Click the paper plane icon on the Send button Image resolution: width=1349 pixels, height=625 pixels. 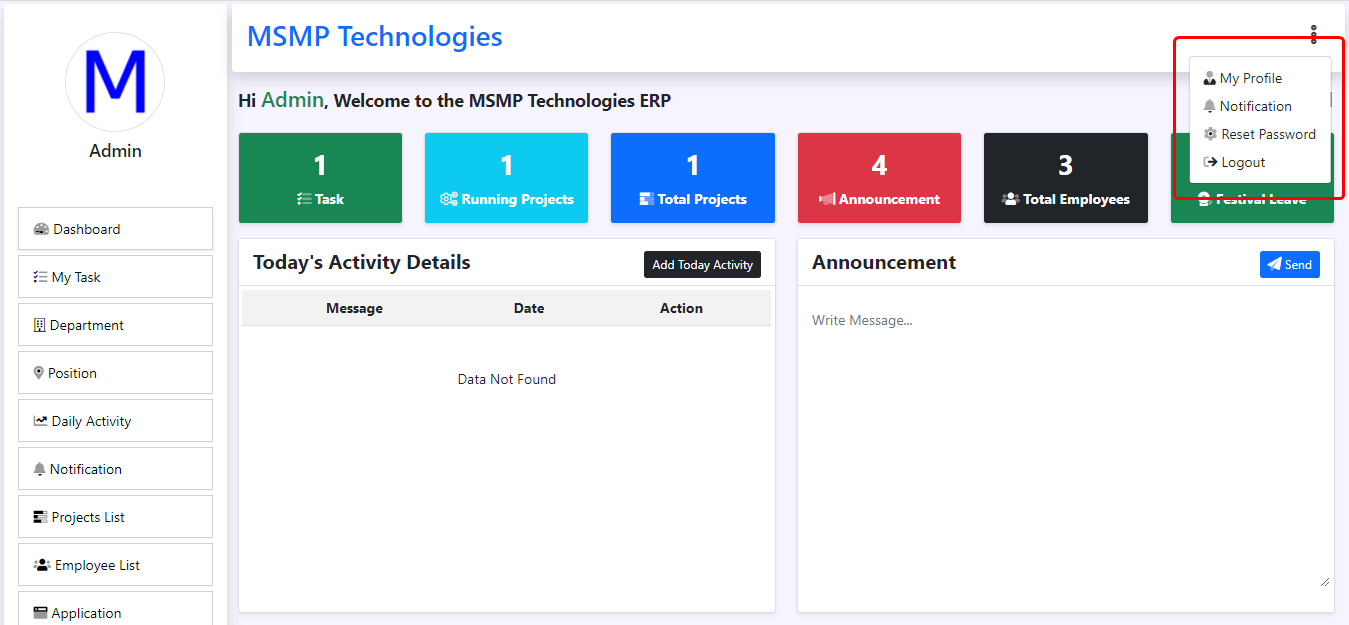(x=1274, y=264)
